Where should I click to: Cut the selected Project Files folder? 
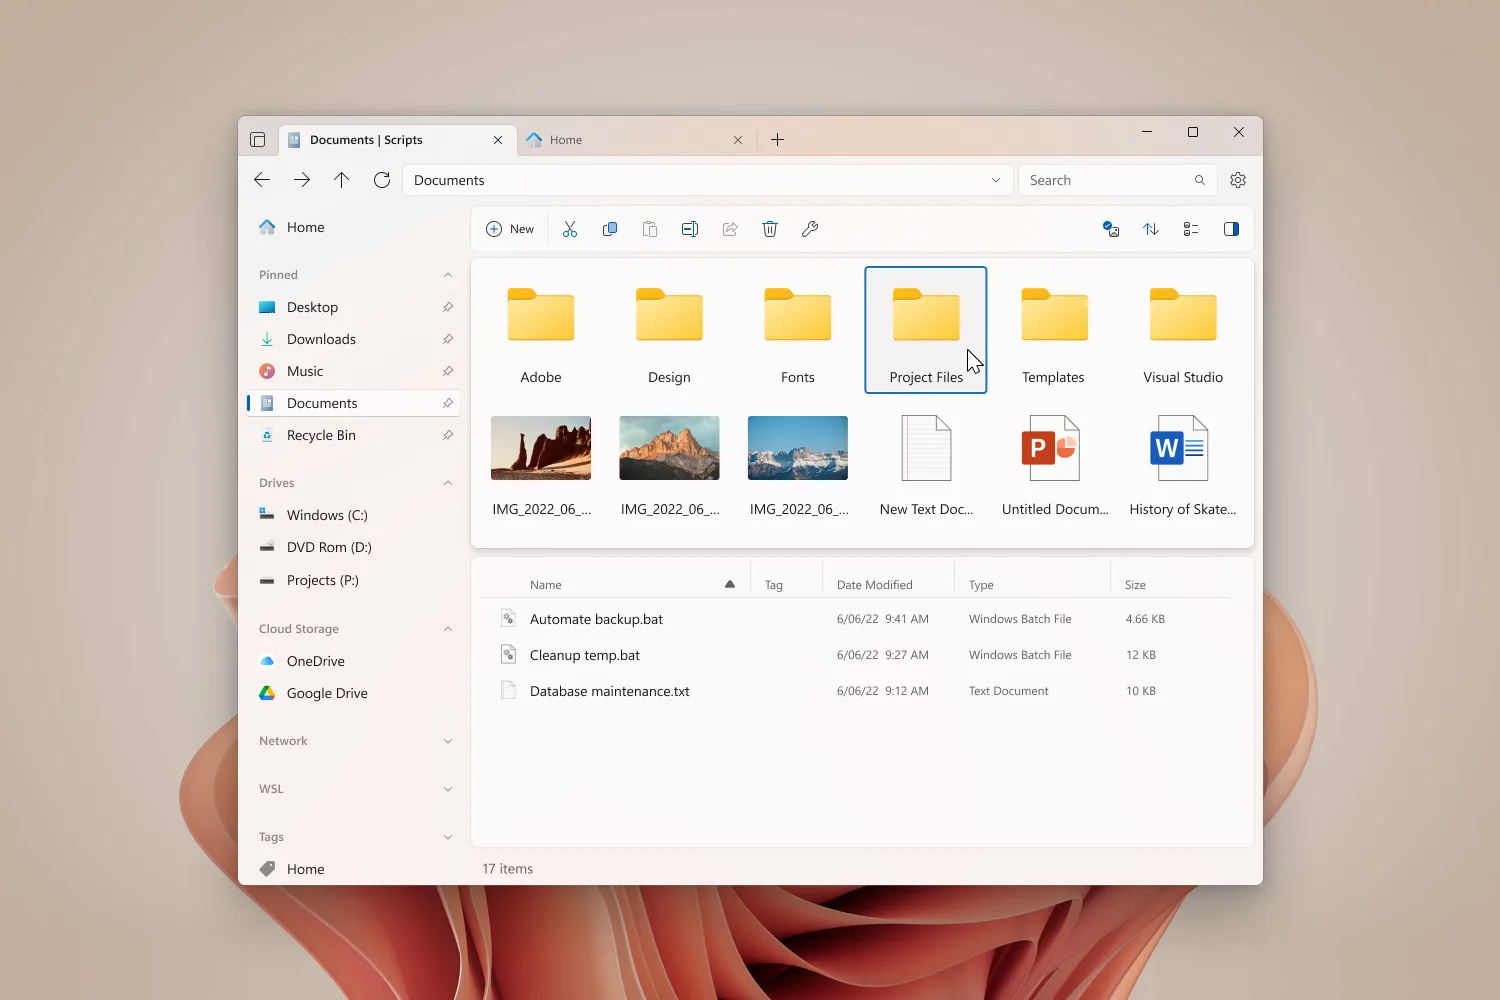(570, 229)
